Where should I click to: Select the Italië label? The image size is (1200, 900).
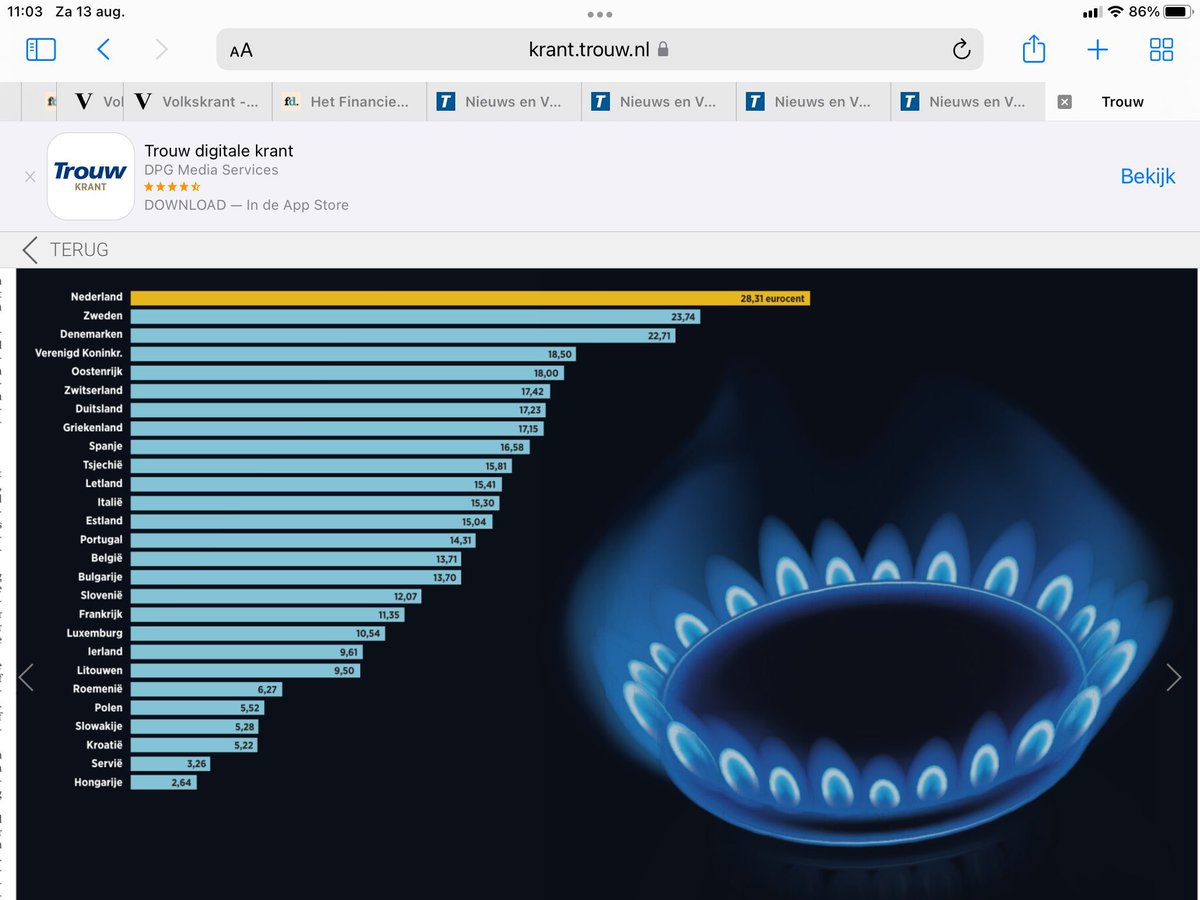pyautogui.click(x=108, y=502)
